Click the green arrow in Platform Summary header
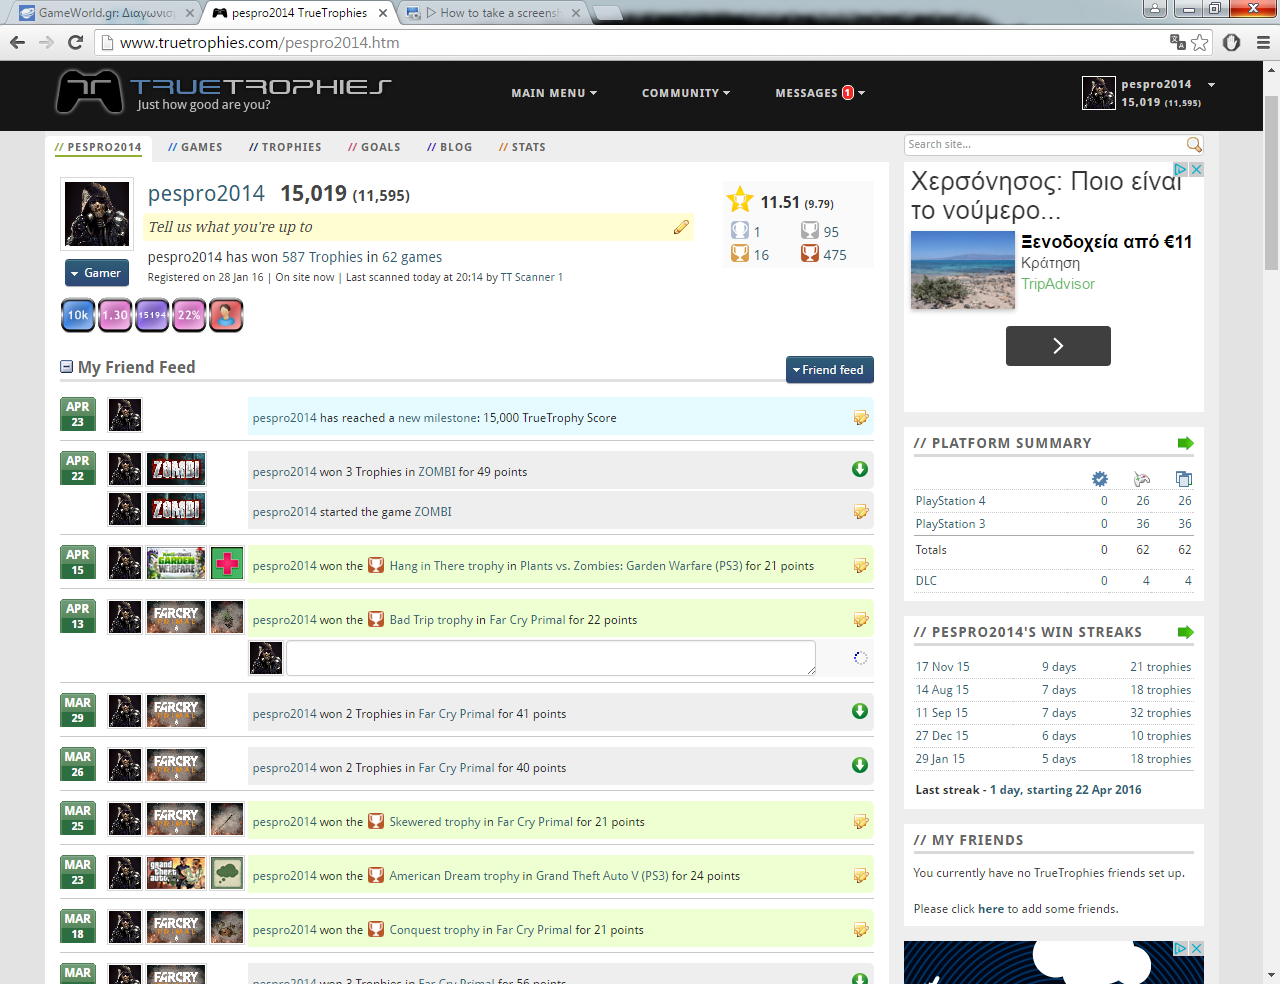This screenshot has width=1280, height=984. pos(1186,443)
